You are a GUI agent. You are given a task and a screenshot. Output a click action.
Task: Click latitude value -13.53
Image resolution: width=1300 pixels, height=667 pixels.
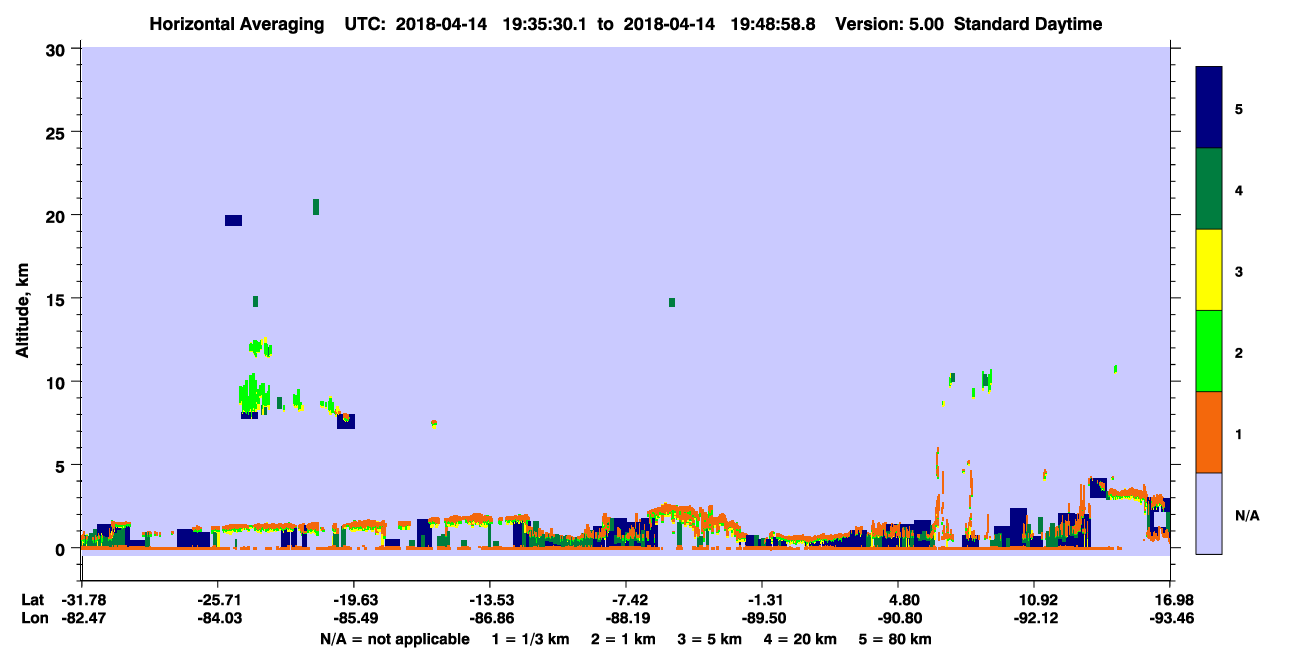(489, 600)
